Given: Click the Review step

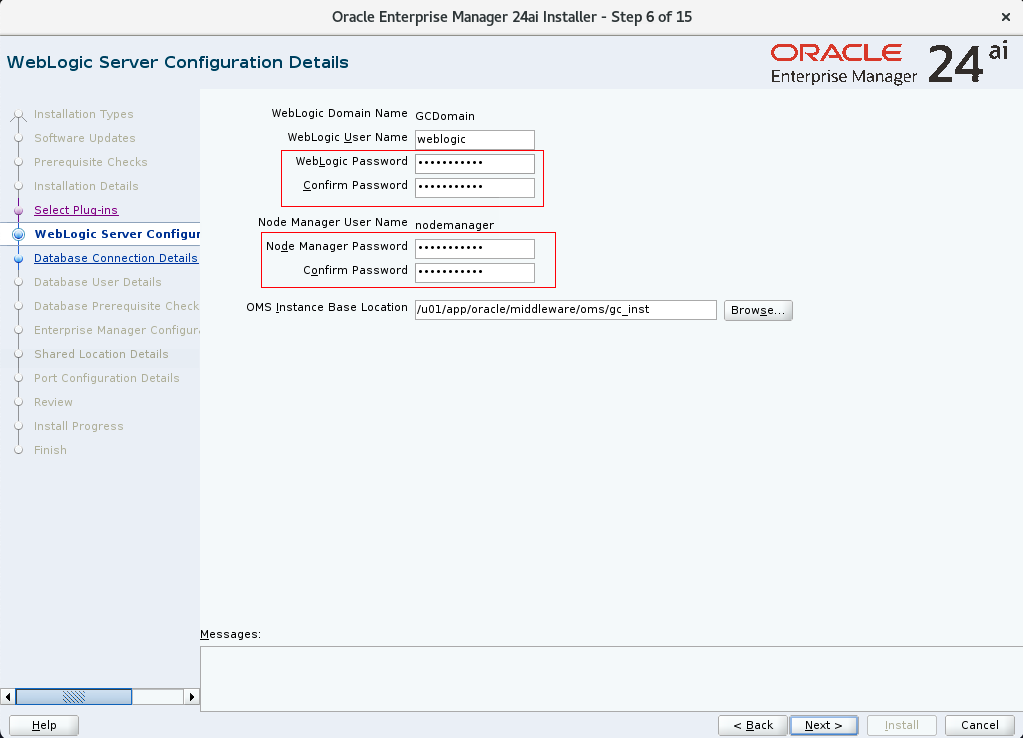Looking at the screenshot, I should click(53, 403).
